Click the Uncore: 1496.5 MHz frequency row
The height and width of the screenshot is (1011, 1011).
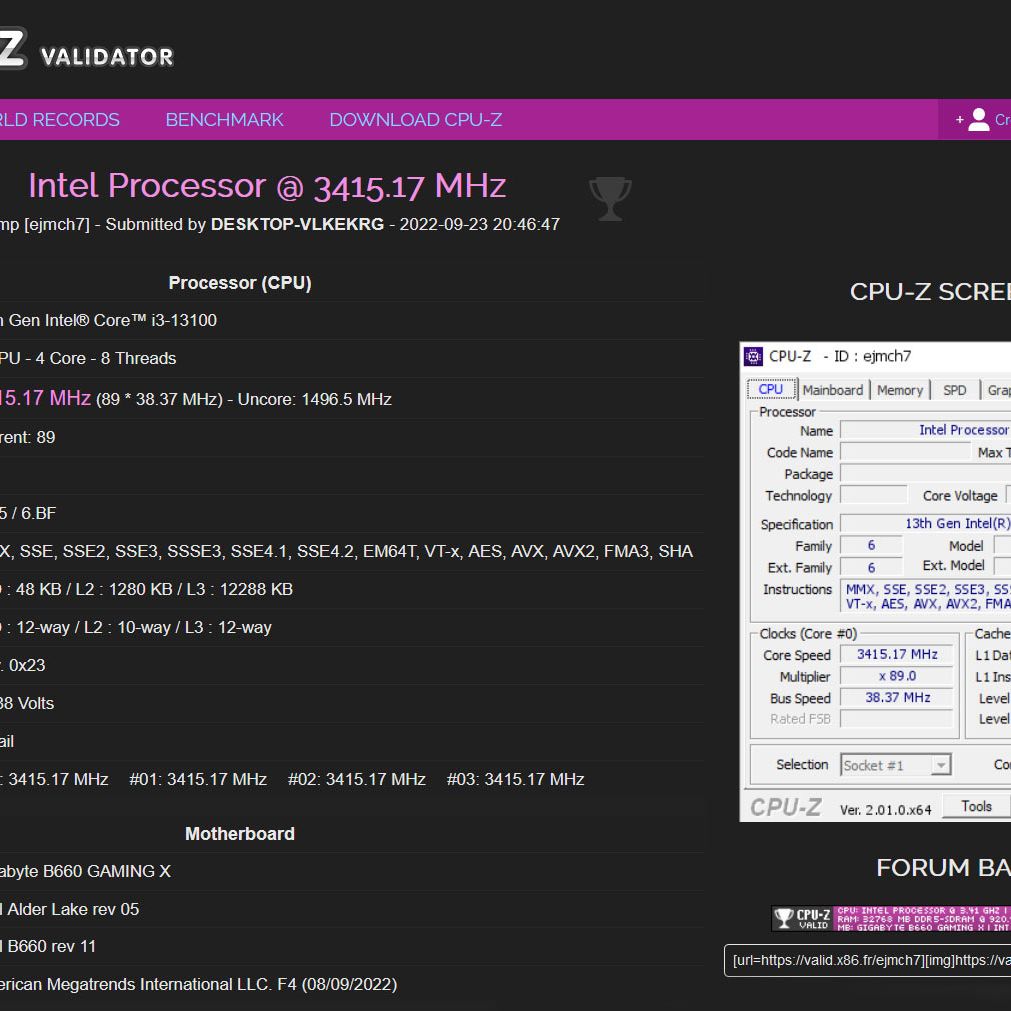click(351, 399)
